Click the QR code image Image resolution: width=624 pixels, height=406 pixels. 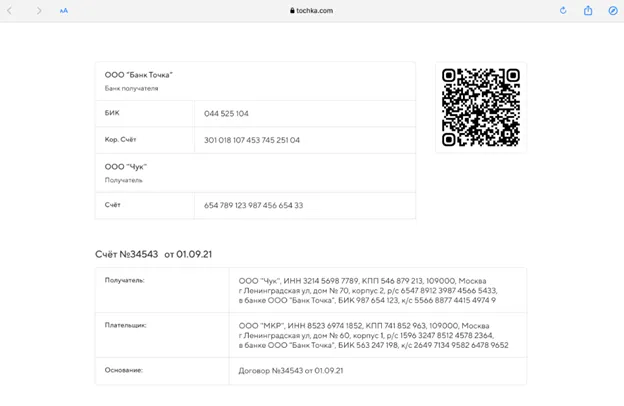coord(481,108)
